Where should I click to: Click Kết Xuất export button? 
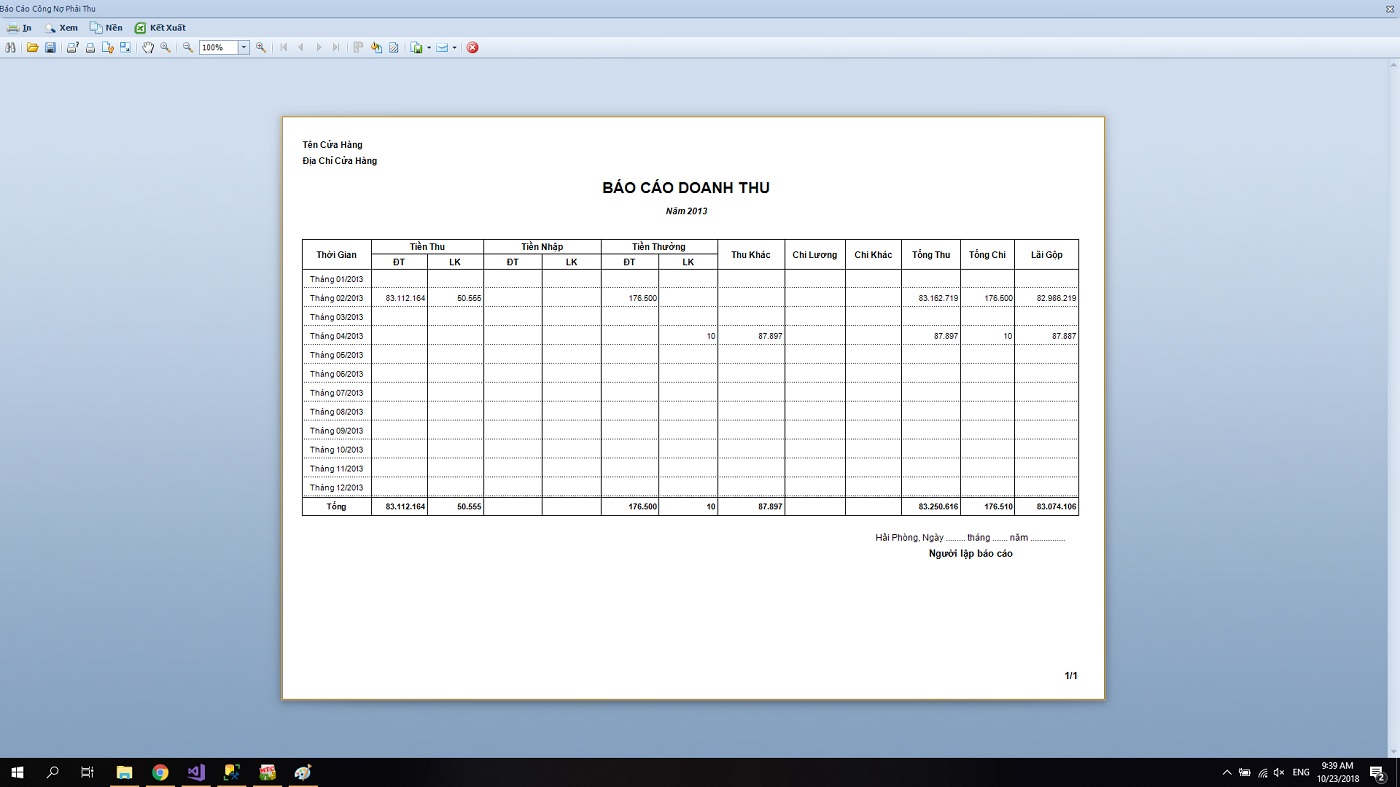coord(160,28)
